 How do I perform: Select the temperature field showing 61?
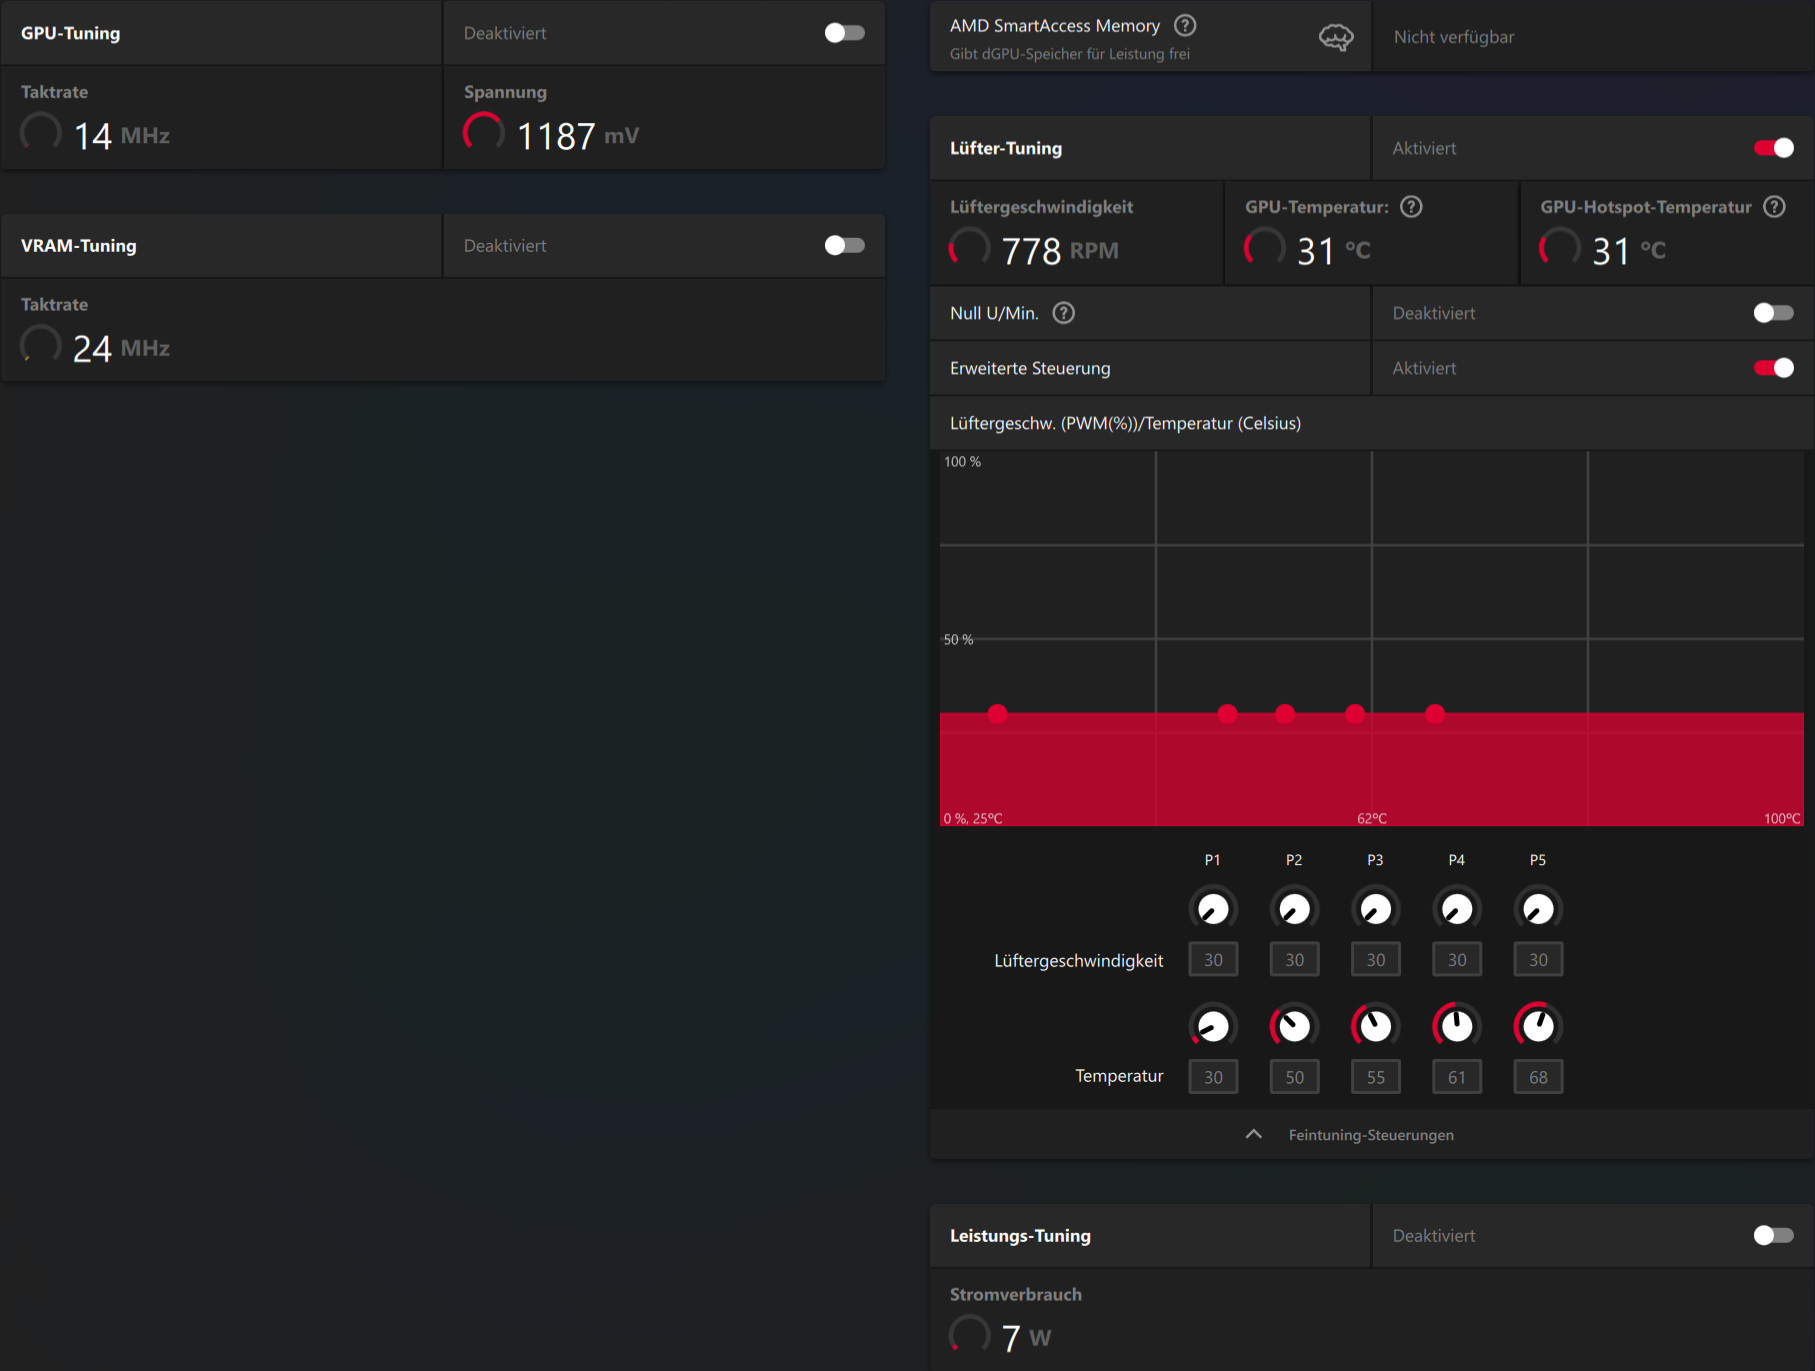click(x=1457, y=1077)
